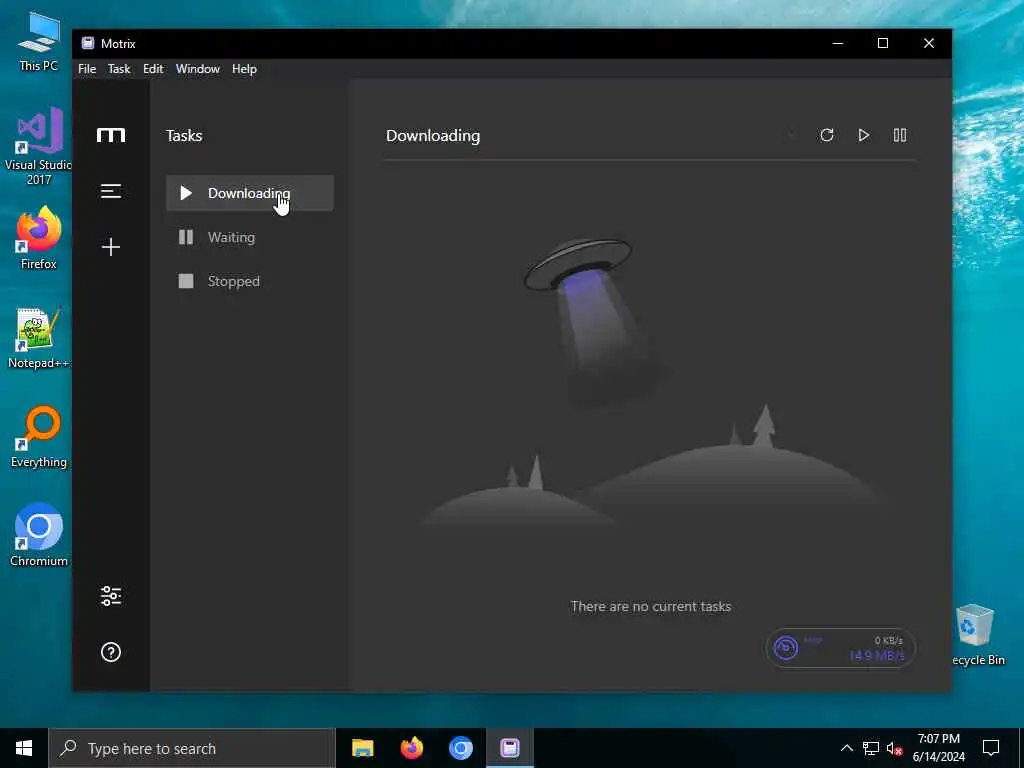Select Visual Studio 2017 desktop shortcut

[x=39, y=146]
